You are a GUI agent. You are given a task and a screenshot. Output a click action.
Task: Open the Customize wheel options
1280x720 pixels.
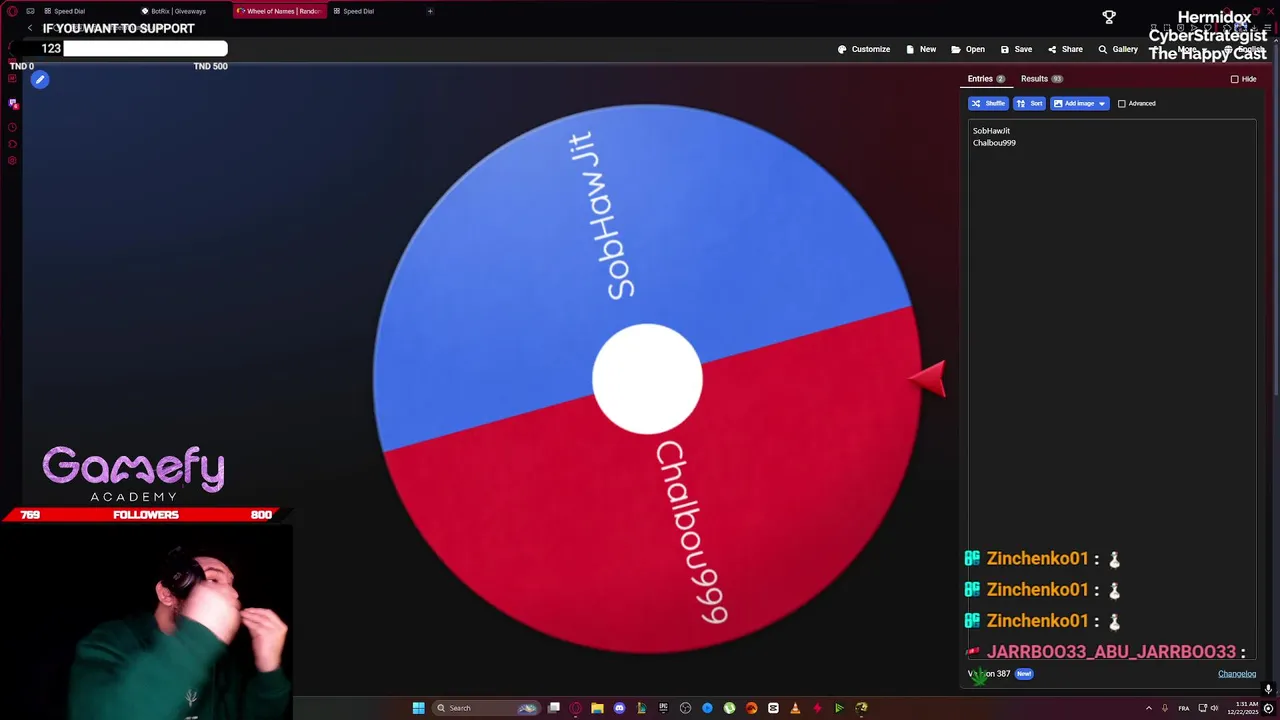point(864,49)
